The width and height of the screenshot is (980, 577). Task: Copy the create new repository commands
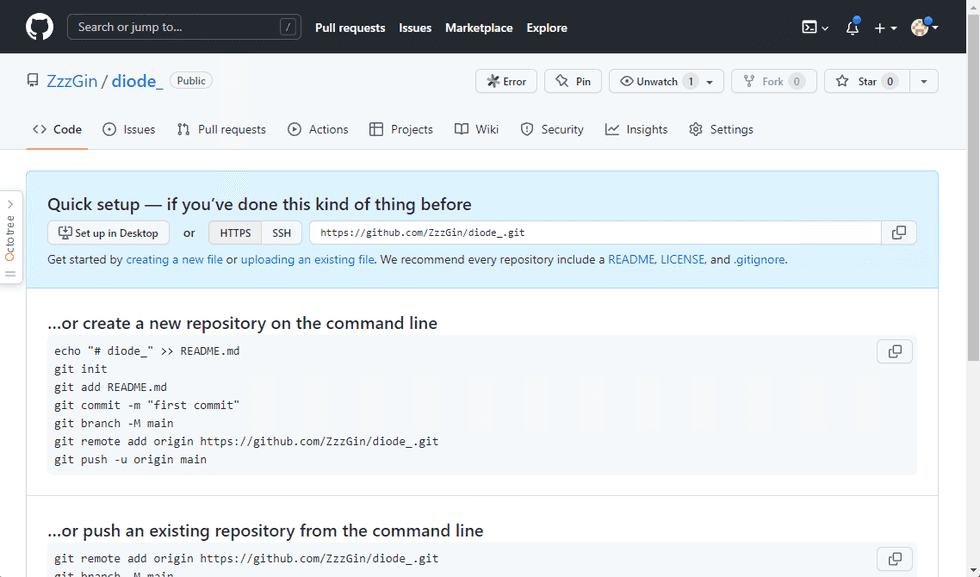[x=895, y=351]
